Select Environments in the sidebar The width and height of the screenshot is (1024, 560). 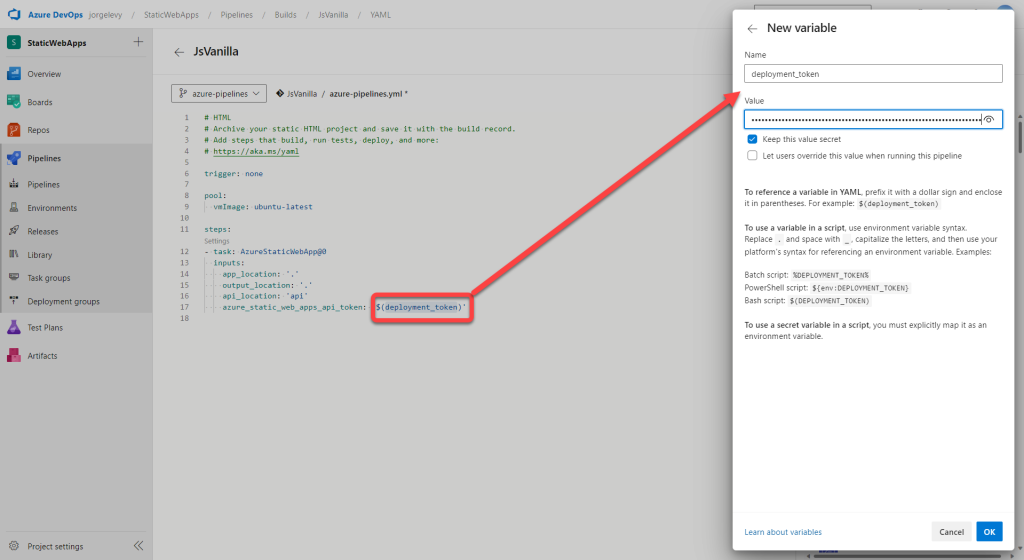52,208
